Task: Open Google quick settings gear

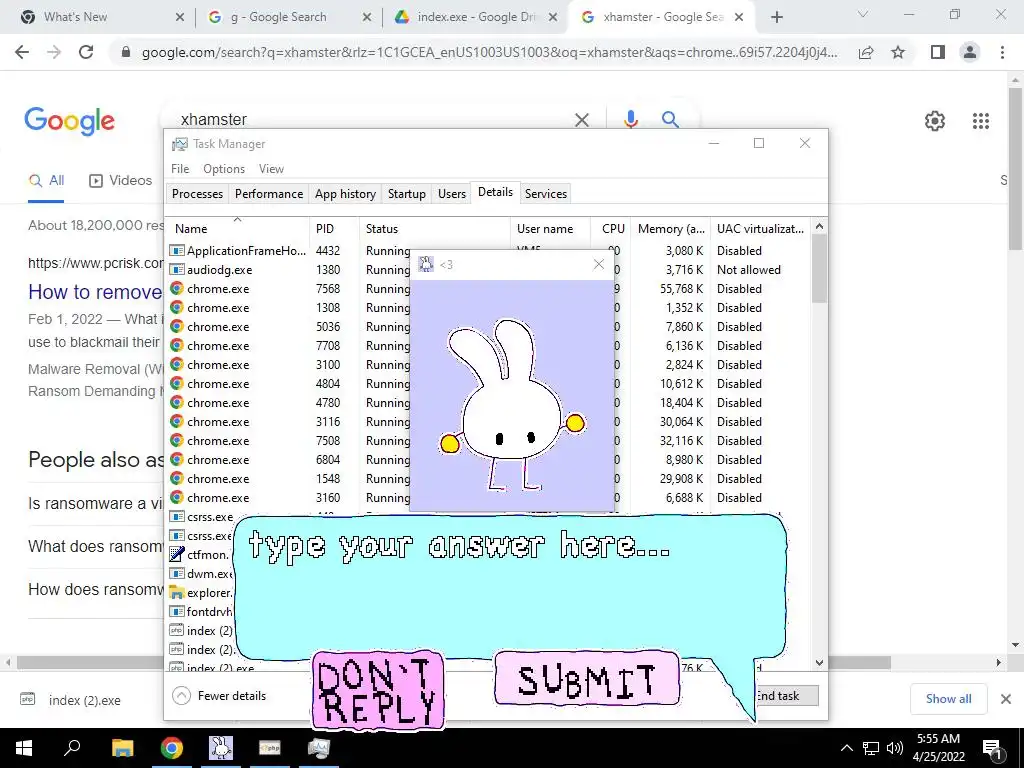Action: pyautogui.click(x=935, y=121)
